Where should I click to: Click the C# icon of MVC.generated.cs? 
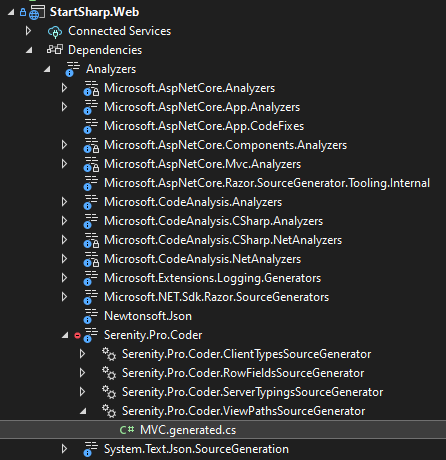(127, 430)
